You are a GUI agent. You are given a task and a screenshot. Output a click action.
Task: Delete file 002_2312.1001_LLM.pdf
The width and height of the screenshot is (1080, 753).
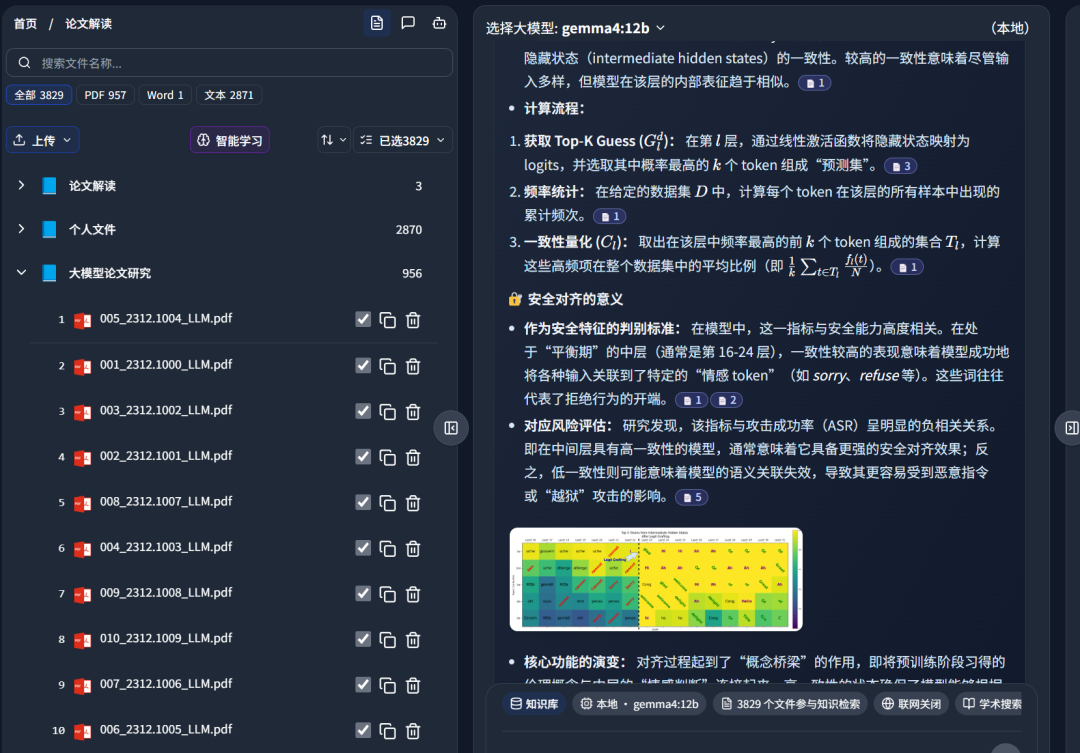(413, 457)
